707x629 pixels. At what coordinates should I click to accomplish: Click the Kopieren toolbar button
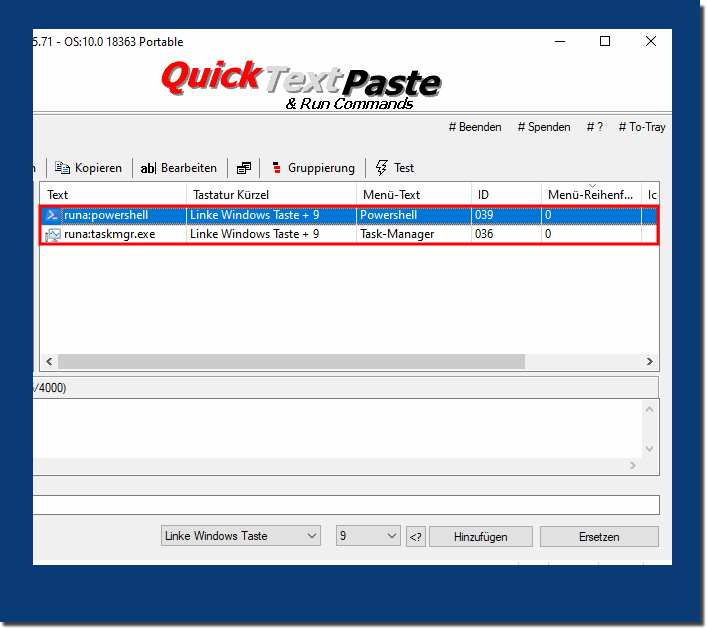click(88, 168)
